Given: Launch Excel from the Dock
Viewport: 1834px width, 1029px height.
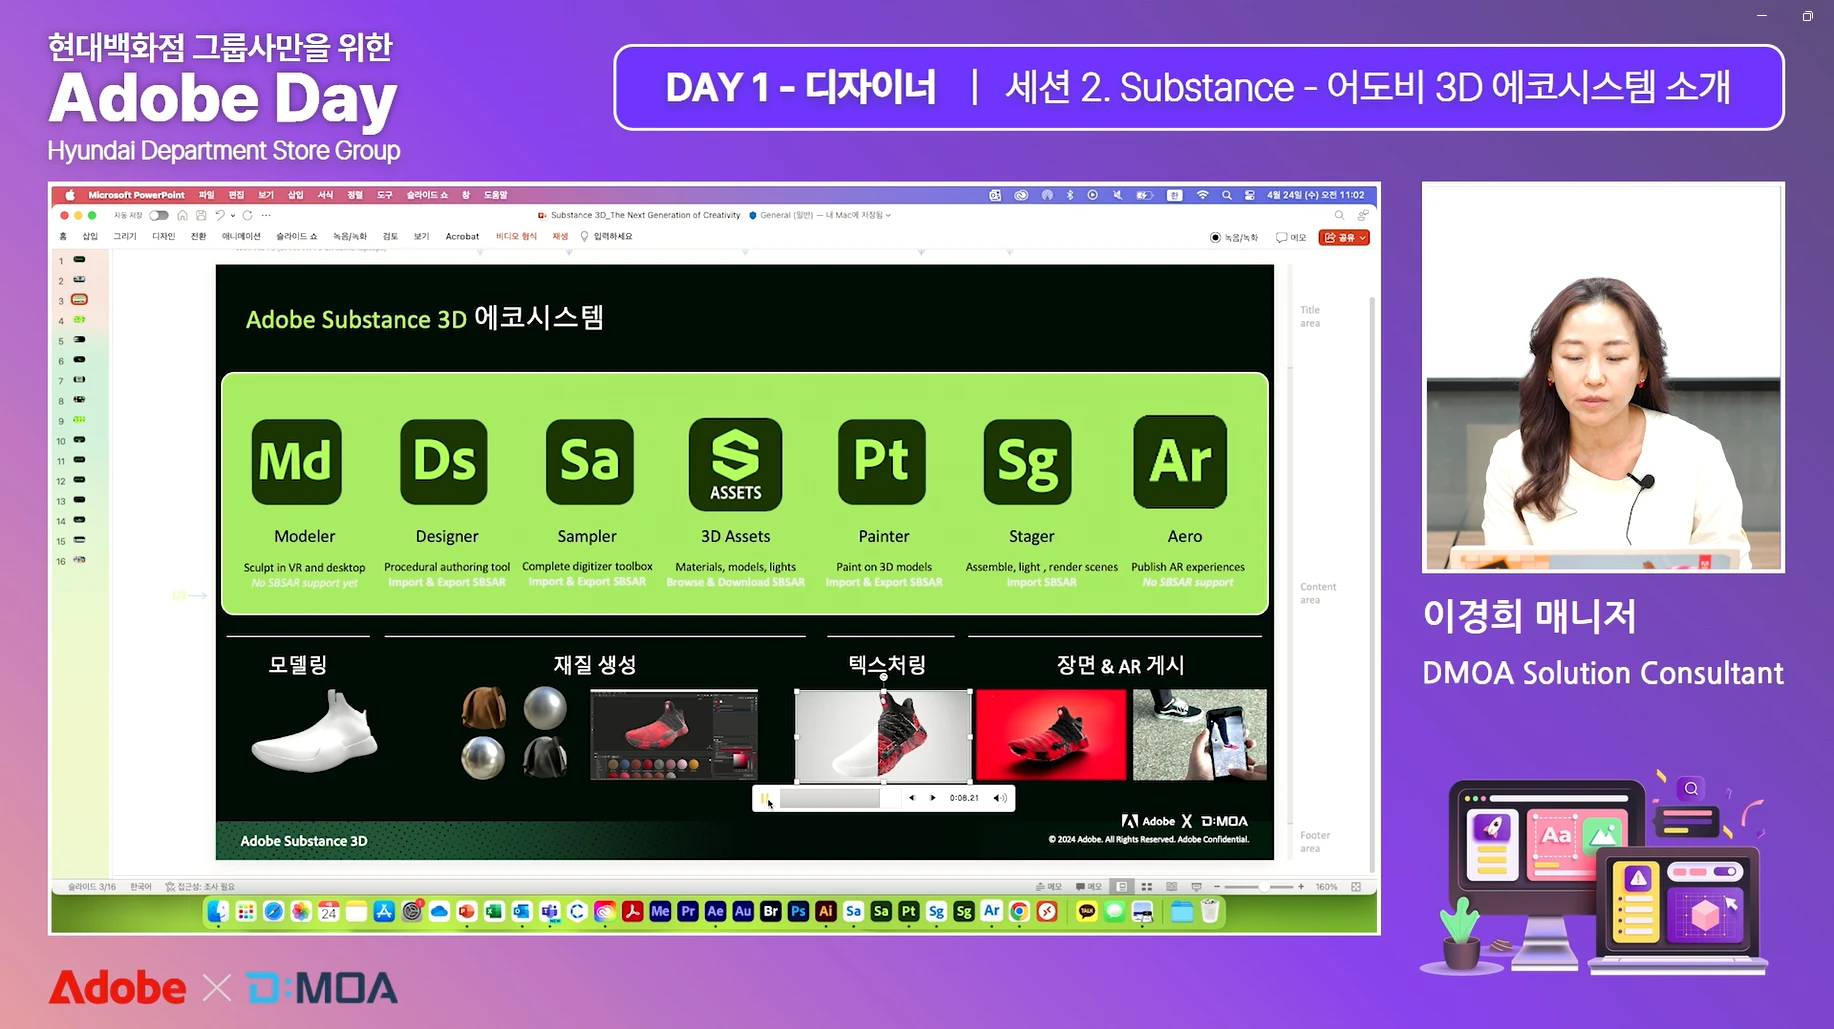Looking at the screenshot, I should tap(494, 911).
